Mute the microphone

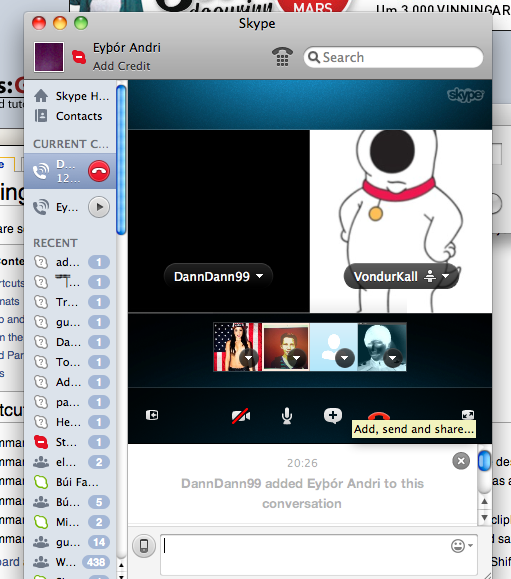click(287, 416)
